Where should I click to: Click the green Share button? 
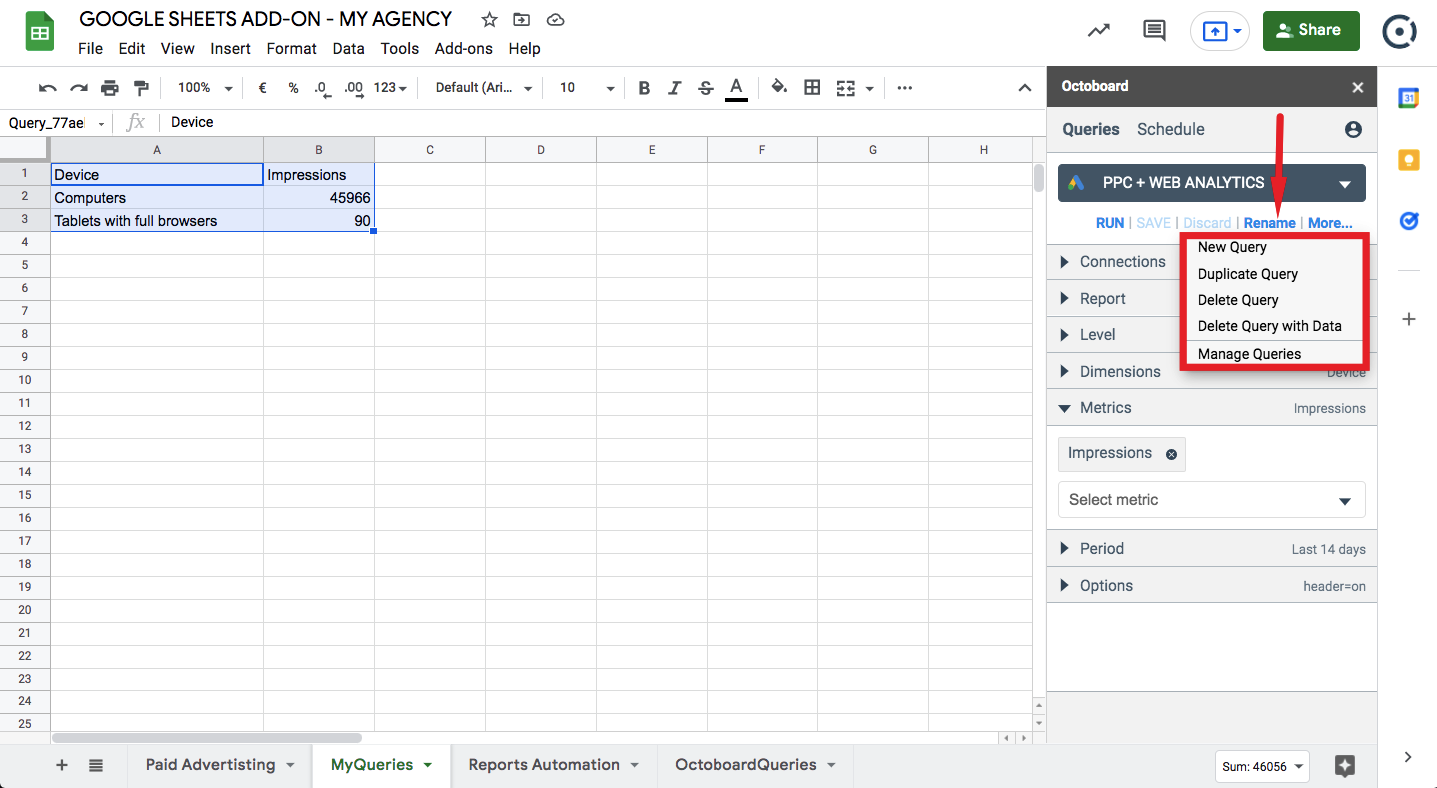1311,31
